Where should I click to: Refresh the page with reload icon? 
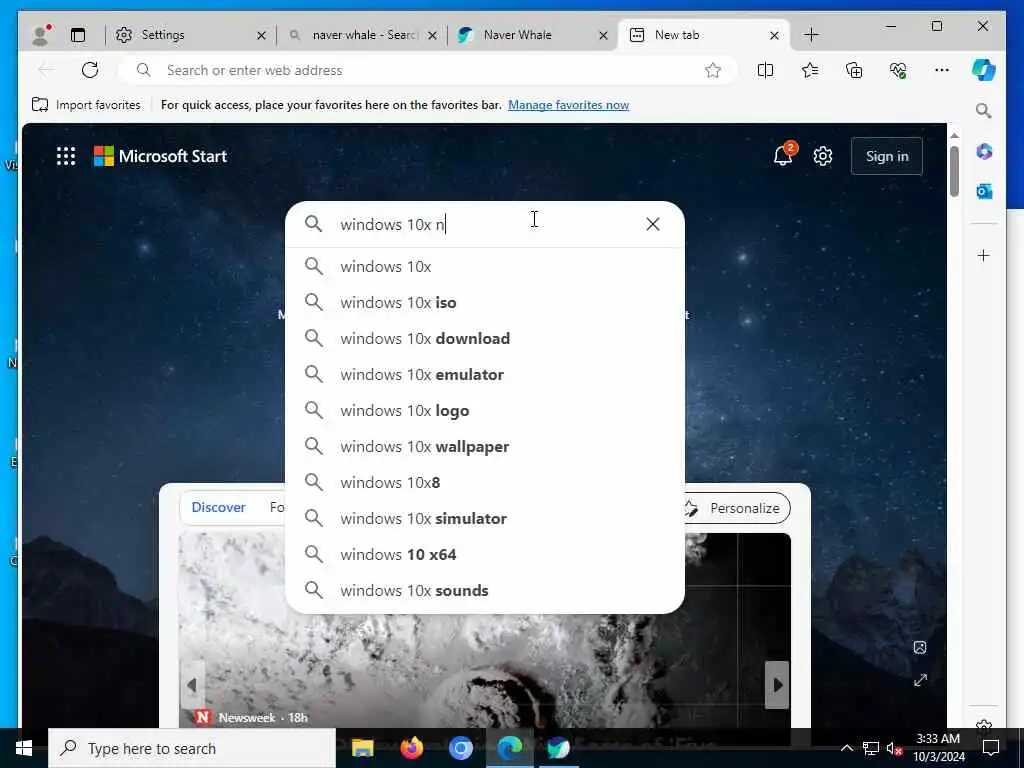click(x=90, y=70)
